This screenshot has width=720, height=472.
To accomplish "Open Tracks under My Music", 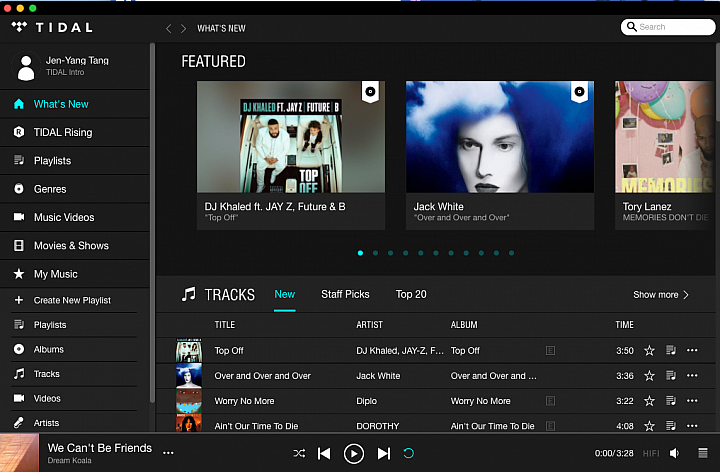I will (74, 374).
